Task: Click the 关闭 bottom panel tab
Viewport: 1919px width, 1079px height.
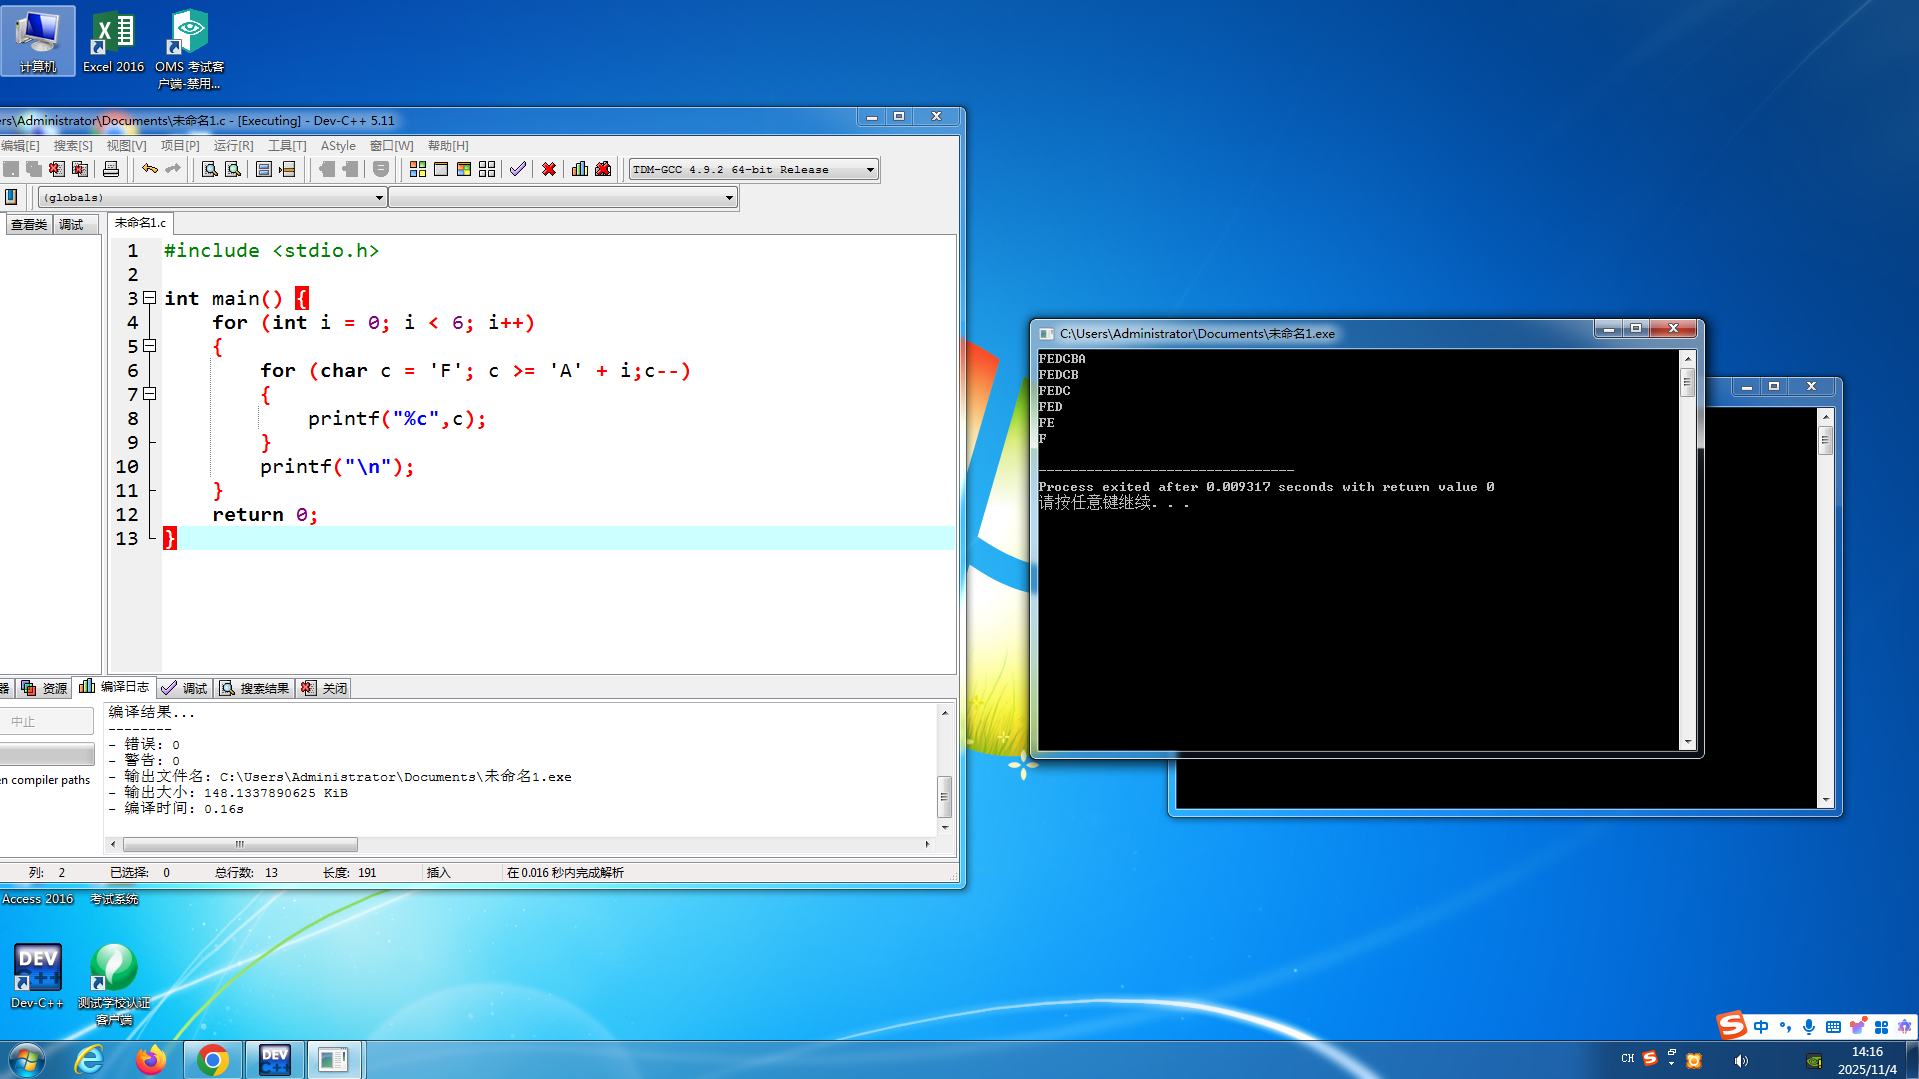Action: 324,688
